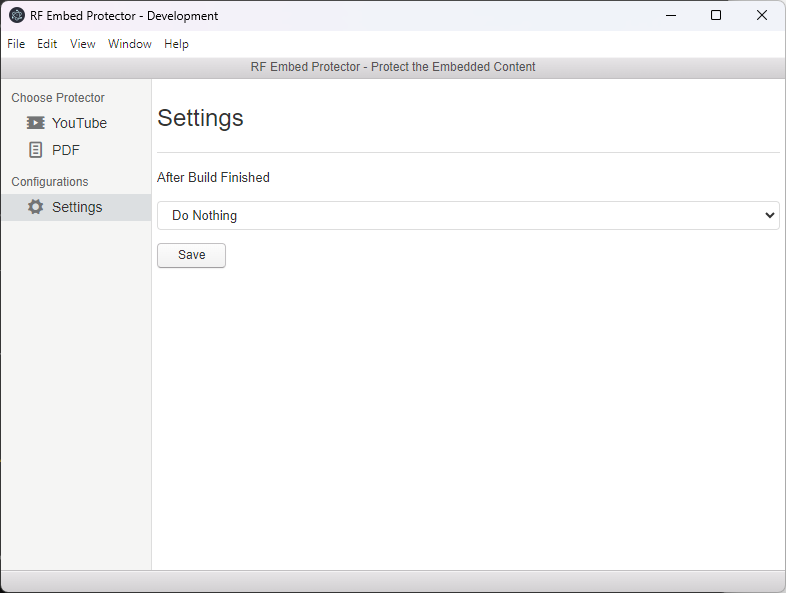Select the PDF protector label
This screenshot has height=593, width=786.
click(66, 150)
